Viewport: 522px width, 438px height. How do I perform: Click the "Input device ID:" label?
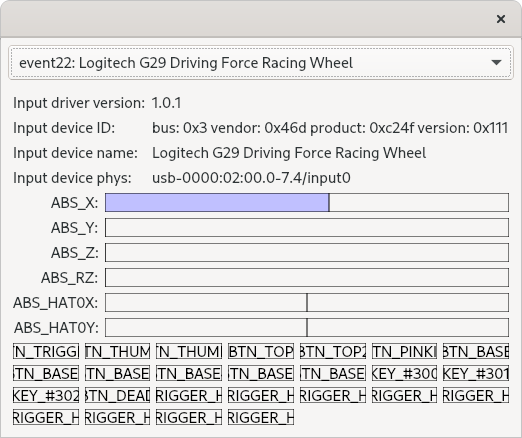[x=64, y=128]
